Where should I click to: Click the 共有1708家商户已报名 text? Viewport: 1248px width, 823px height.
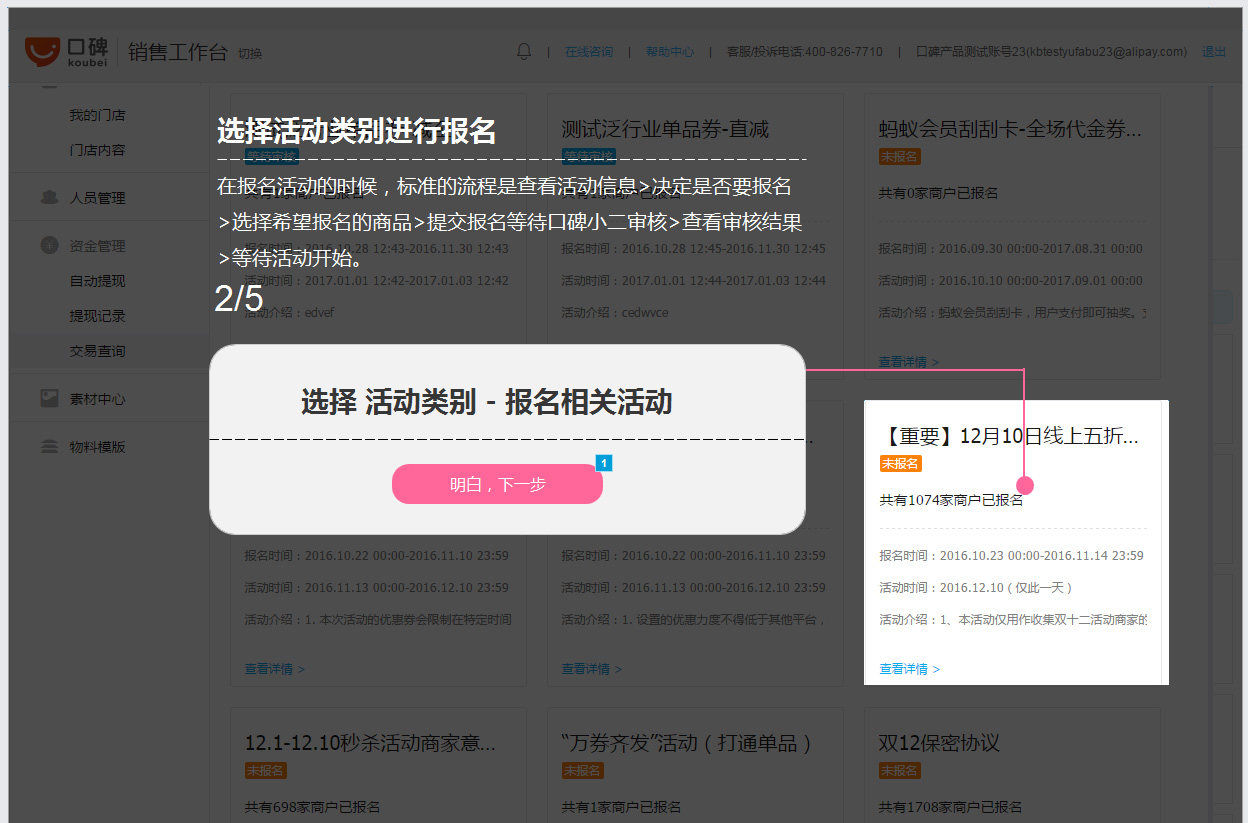[951, 807]
